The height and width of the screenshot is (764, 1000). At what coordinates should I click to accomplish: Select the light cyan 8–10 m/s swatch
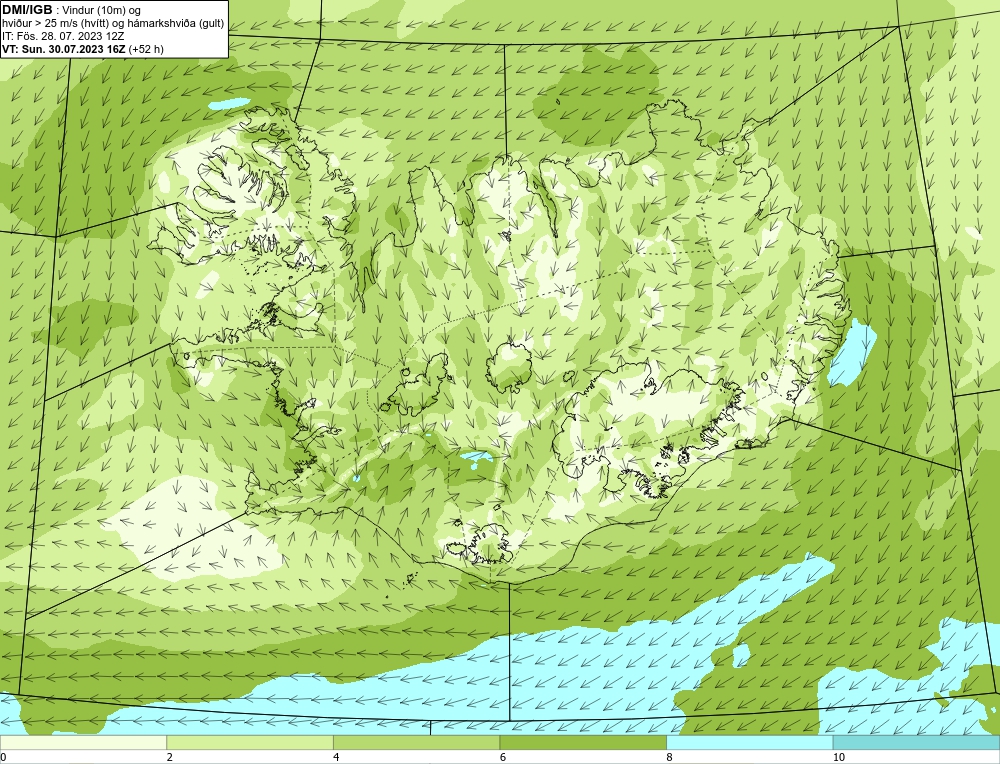pyautogui.click(x=749, y=742)
